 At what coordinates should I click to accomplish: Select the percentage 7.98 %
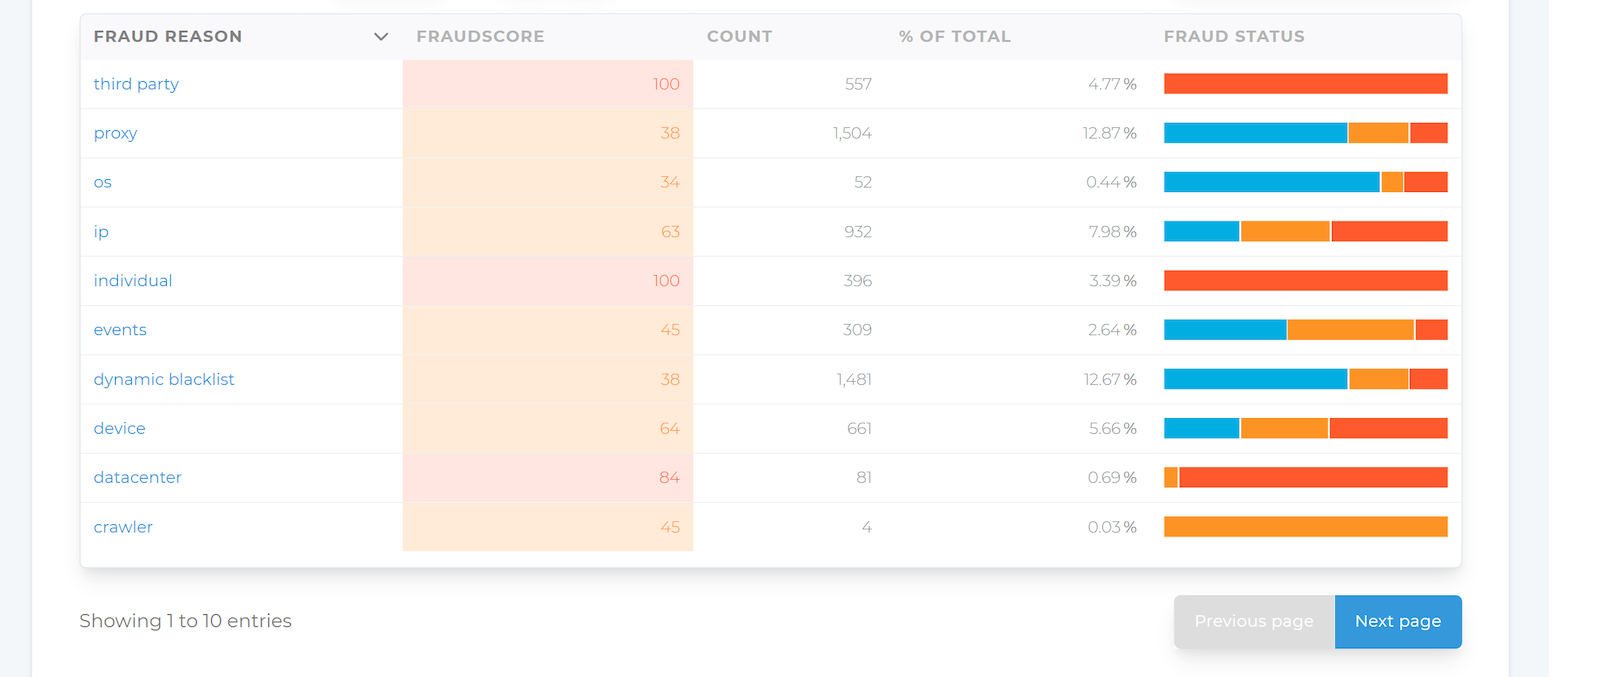1112,232
